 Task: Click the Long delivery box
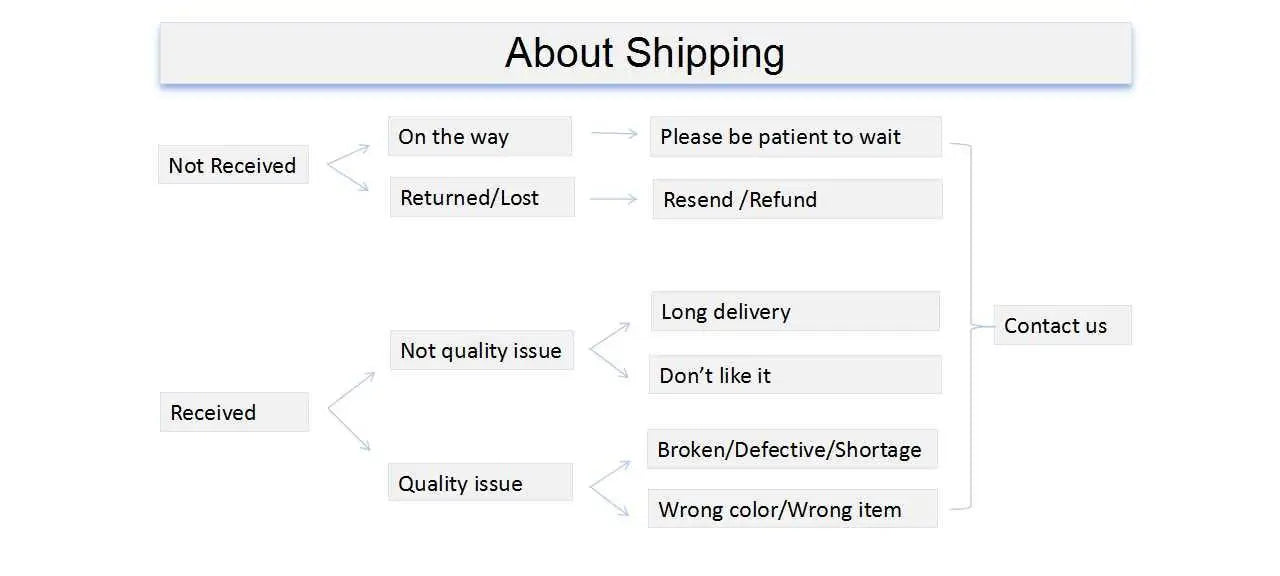[x=795, y=311]
